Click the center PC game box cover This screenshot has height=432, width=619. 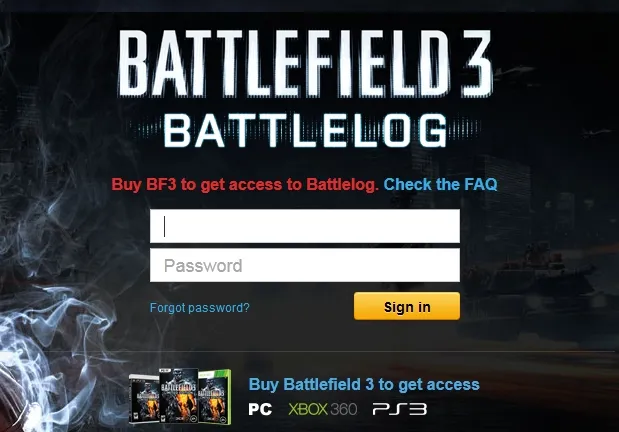(178, 396)
